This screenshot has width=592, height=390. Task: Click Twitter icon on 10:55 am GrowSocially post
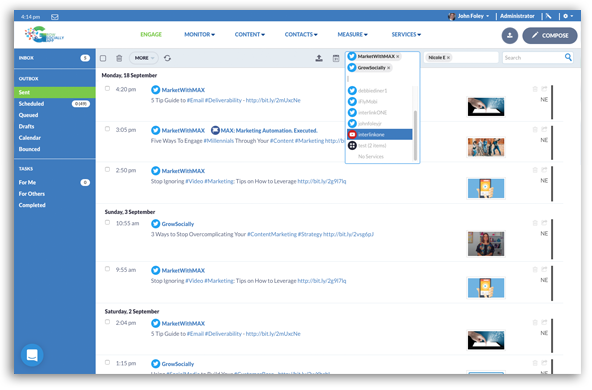pyautogui.click(x=156, y=224)
